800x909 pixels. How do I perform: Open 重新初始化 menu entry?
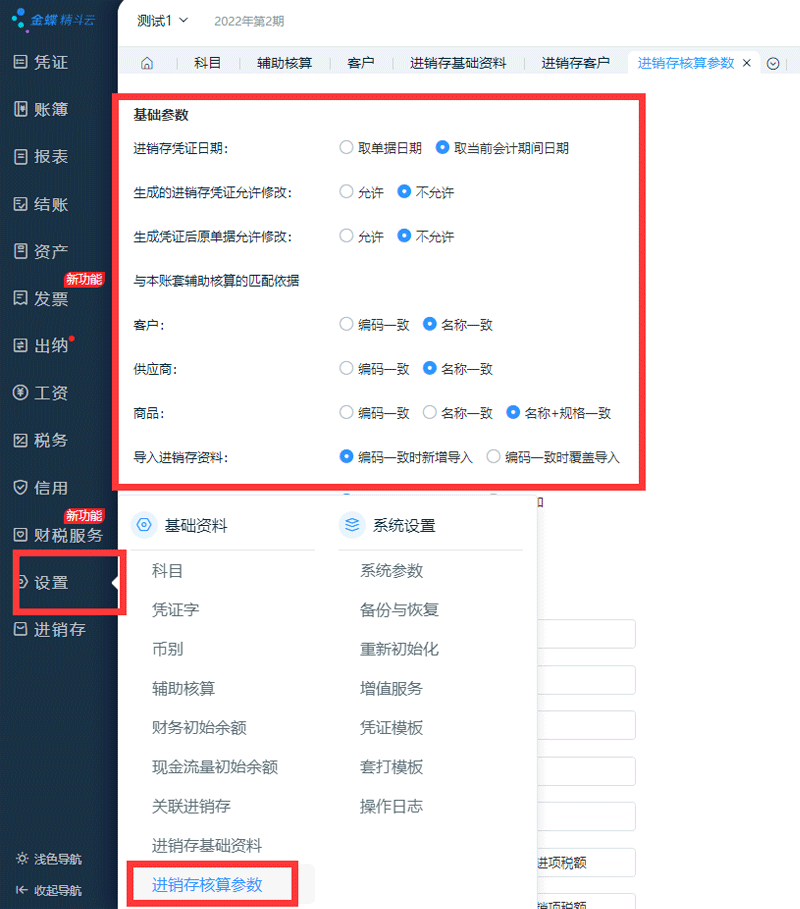(399, 649)
